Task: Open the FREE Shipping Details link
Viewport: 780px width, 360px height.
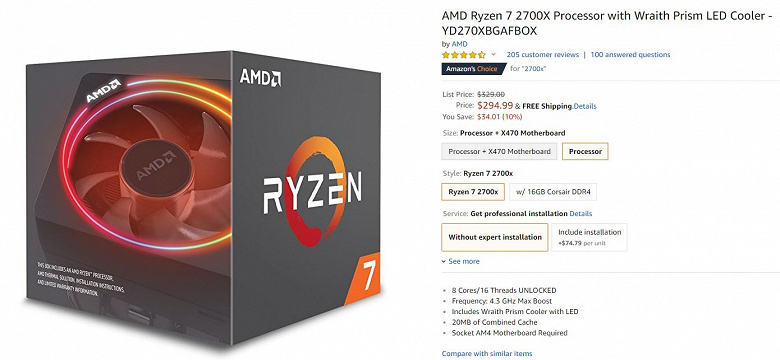Action: 585,106
